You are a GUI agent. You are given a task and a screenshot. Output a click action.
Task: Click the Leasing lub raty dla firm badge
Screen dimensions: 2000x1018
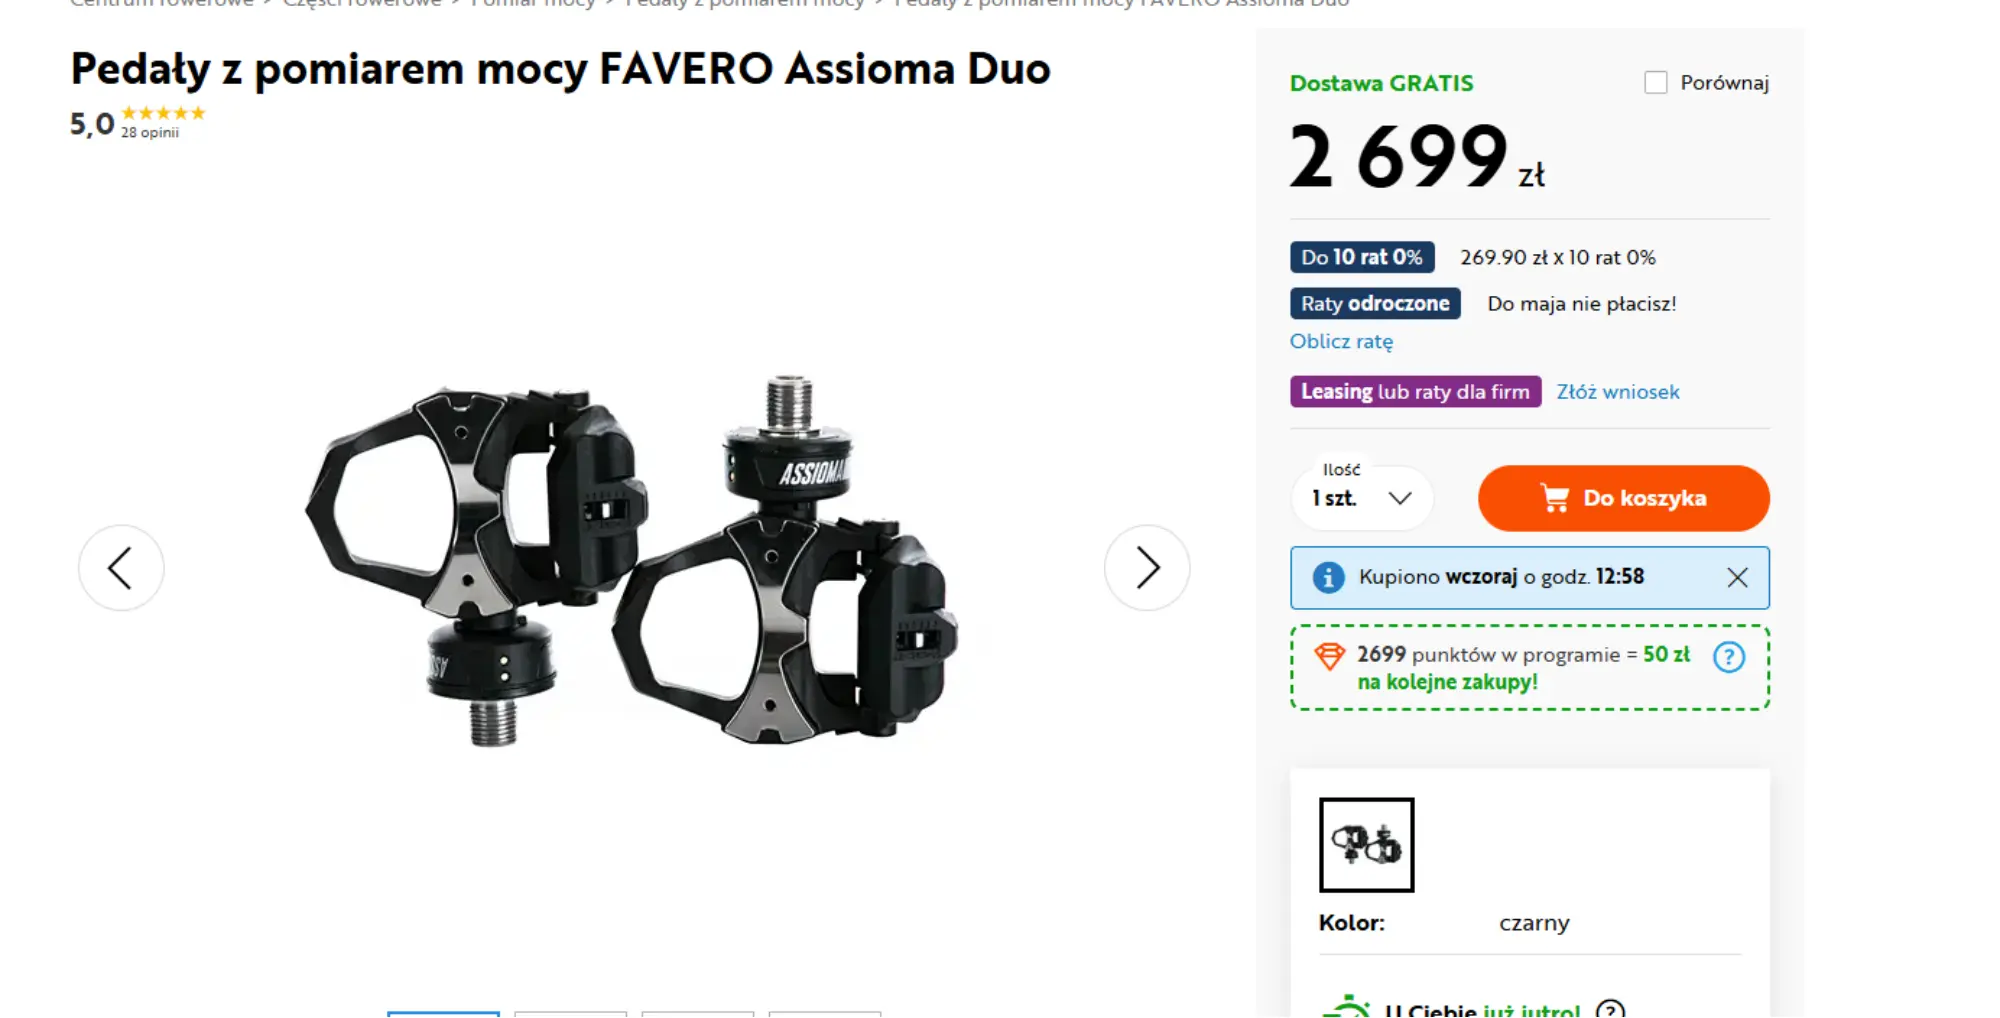click(1415, 391)
